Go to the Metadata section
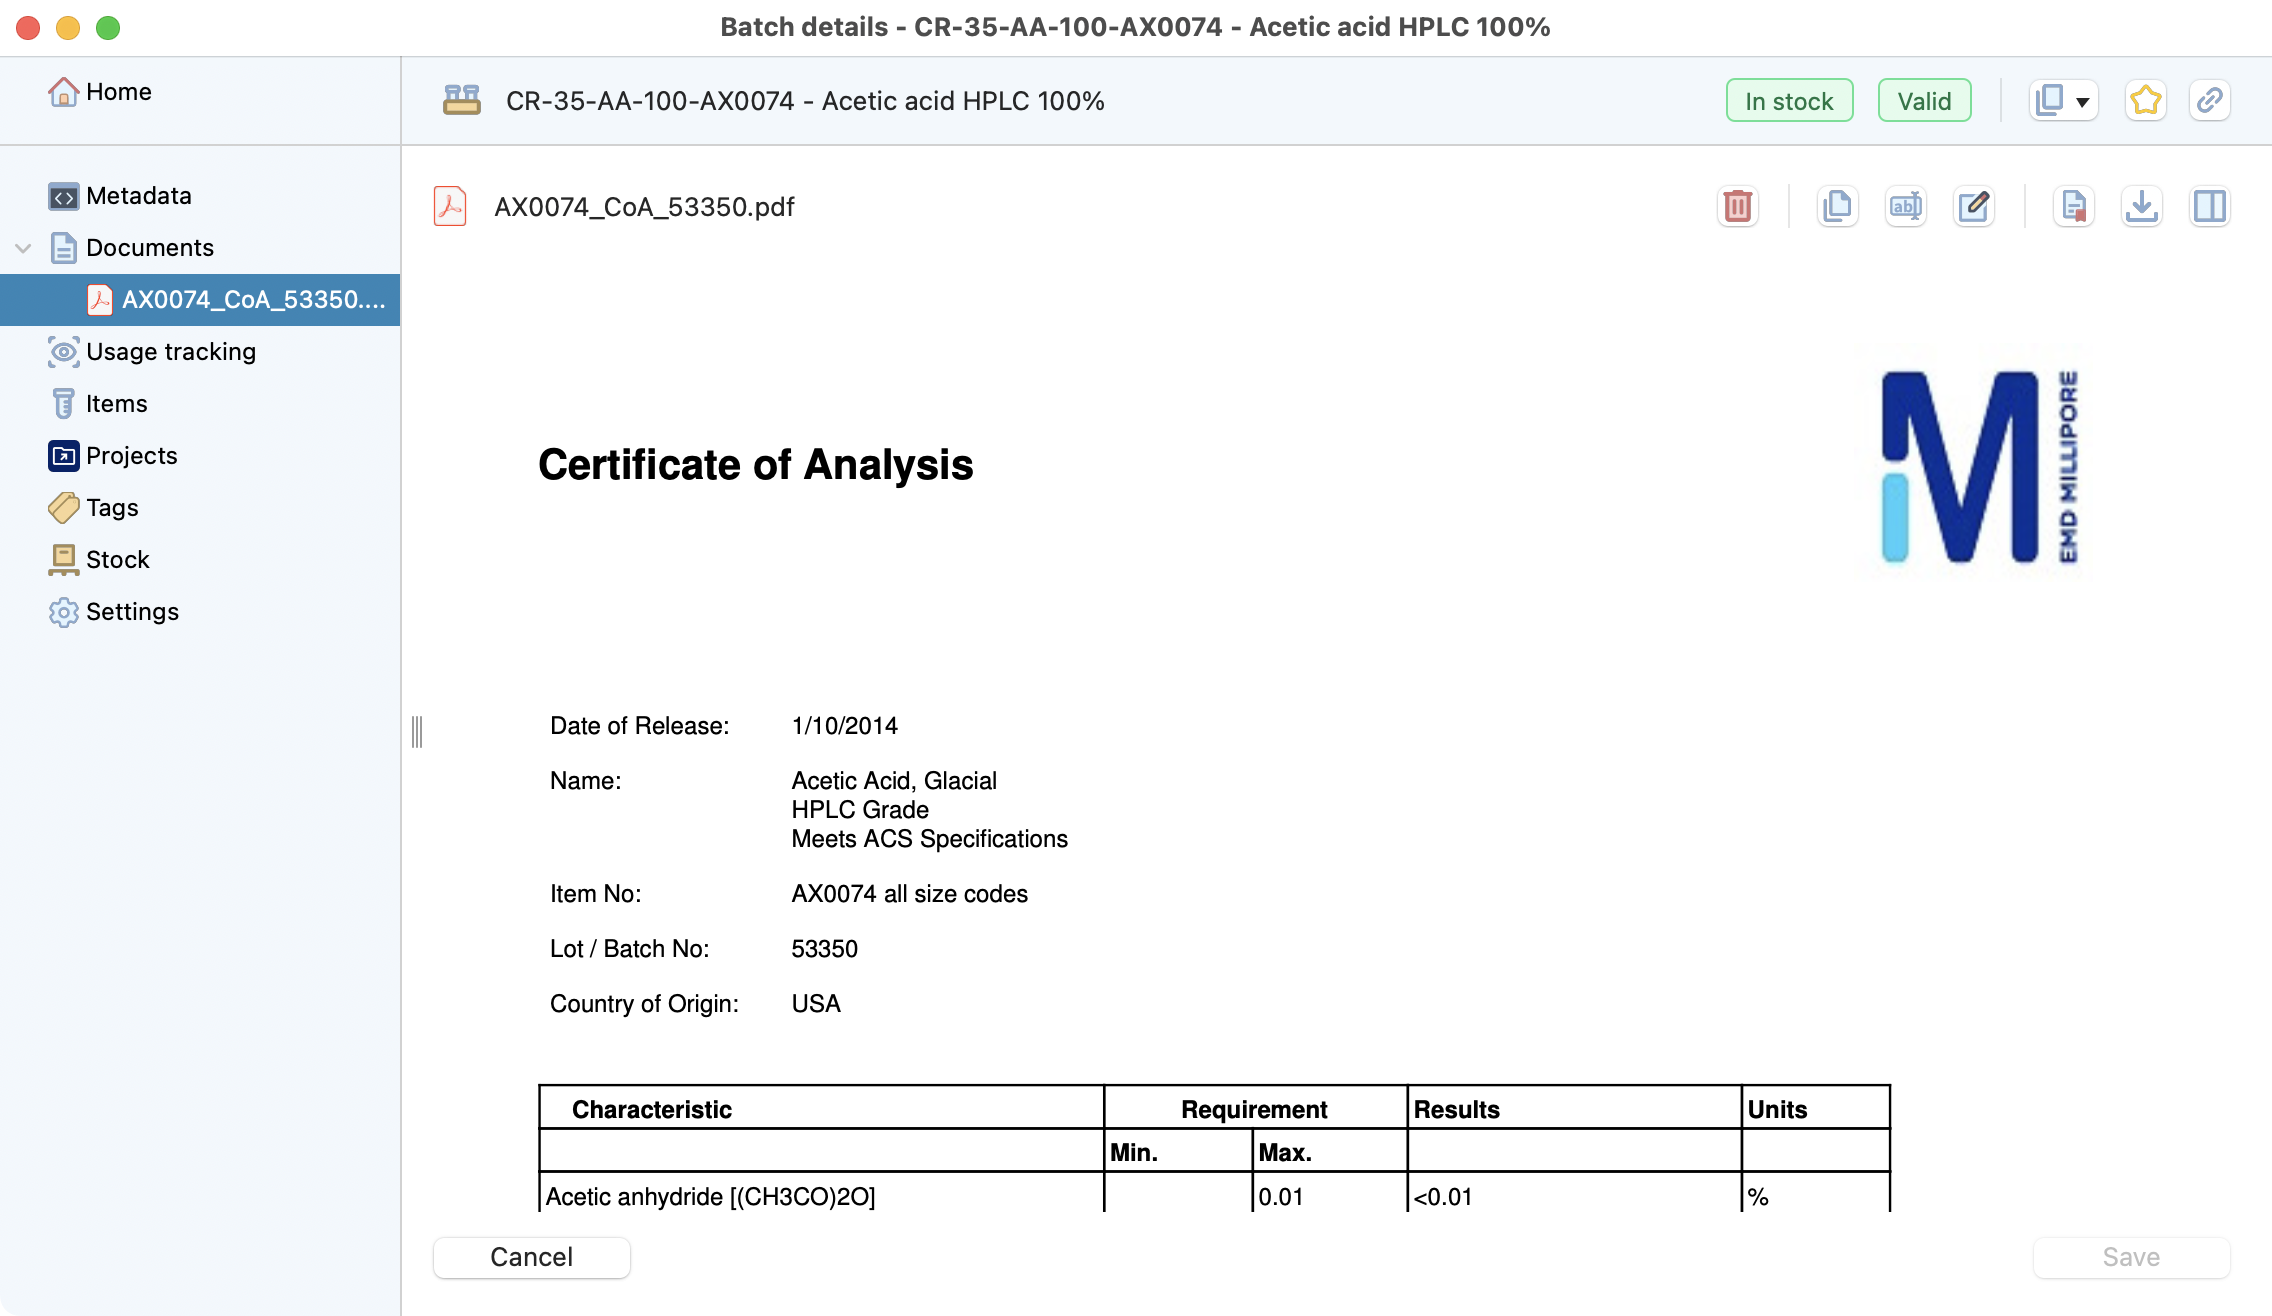The image size is (2272, 1316). click(x=138, y=196)
